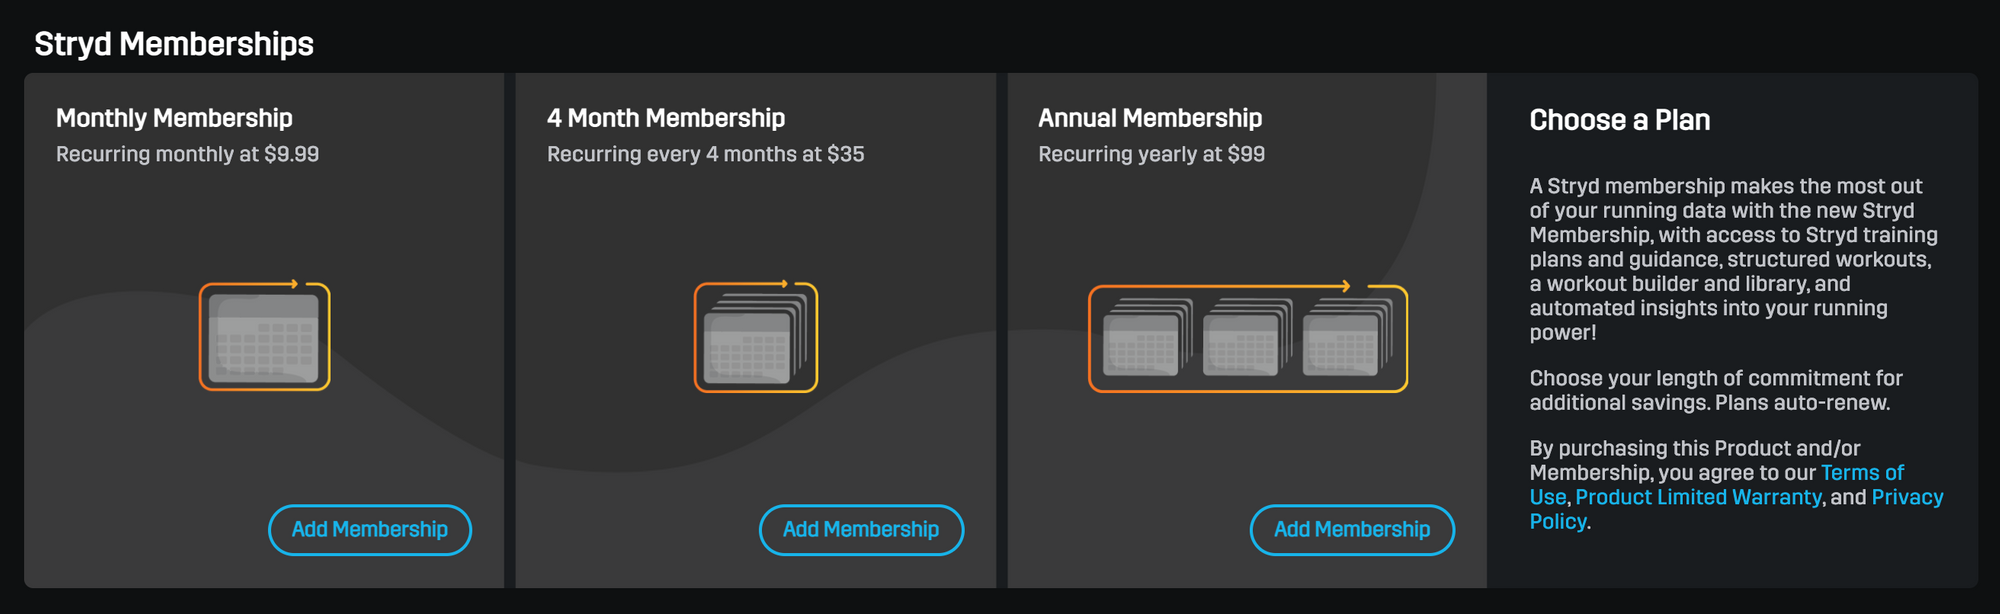Click the Recurring yearly at $99 text
This screenshot has width=2000, height=614.
(x=1151, y=154)
